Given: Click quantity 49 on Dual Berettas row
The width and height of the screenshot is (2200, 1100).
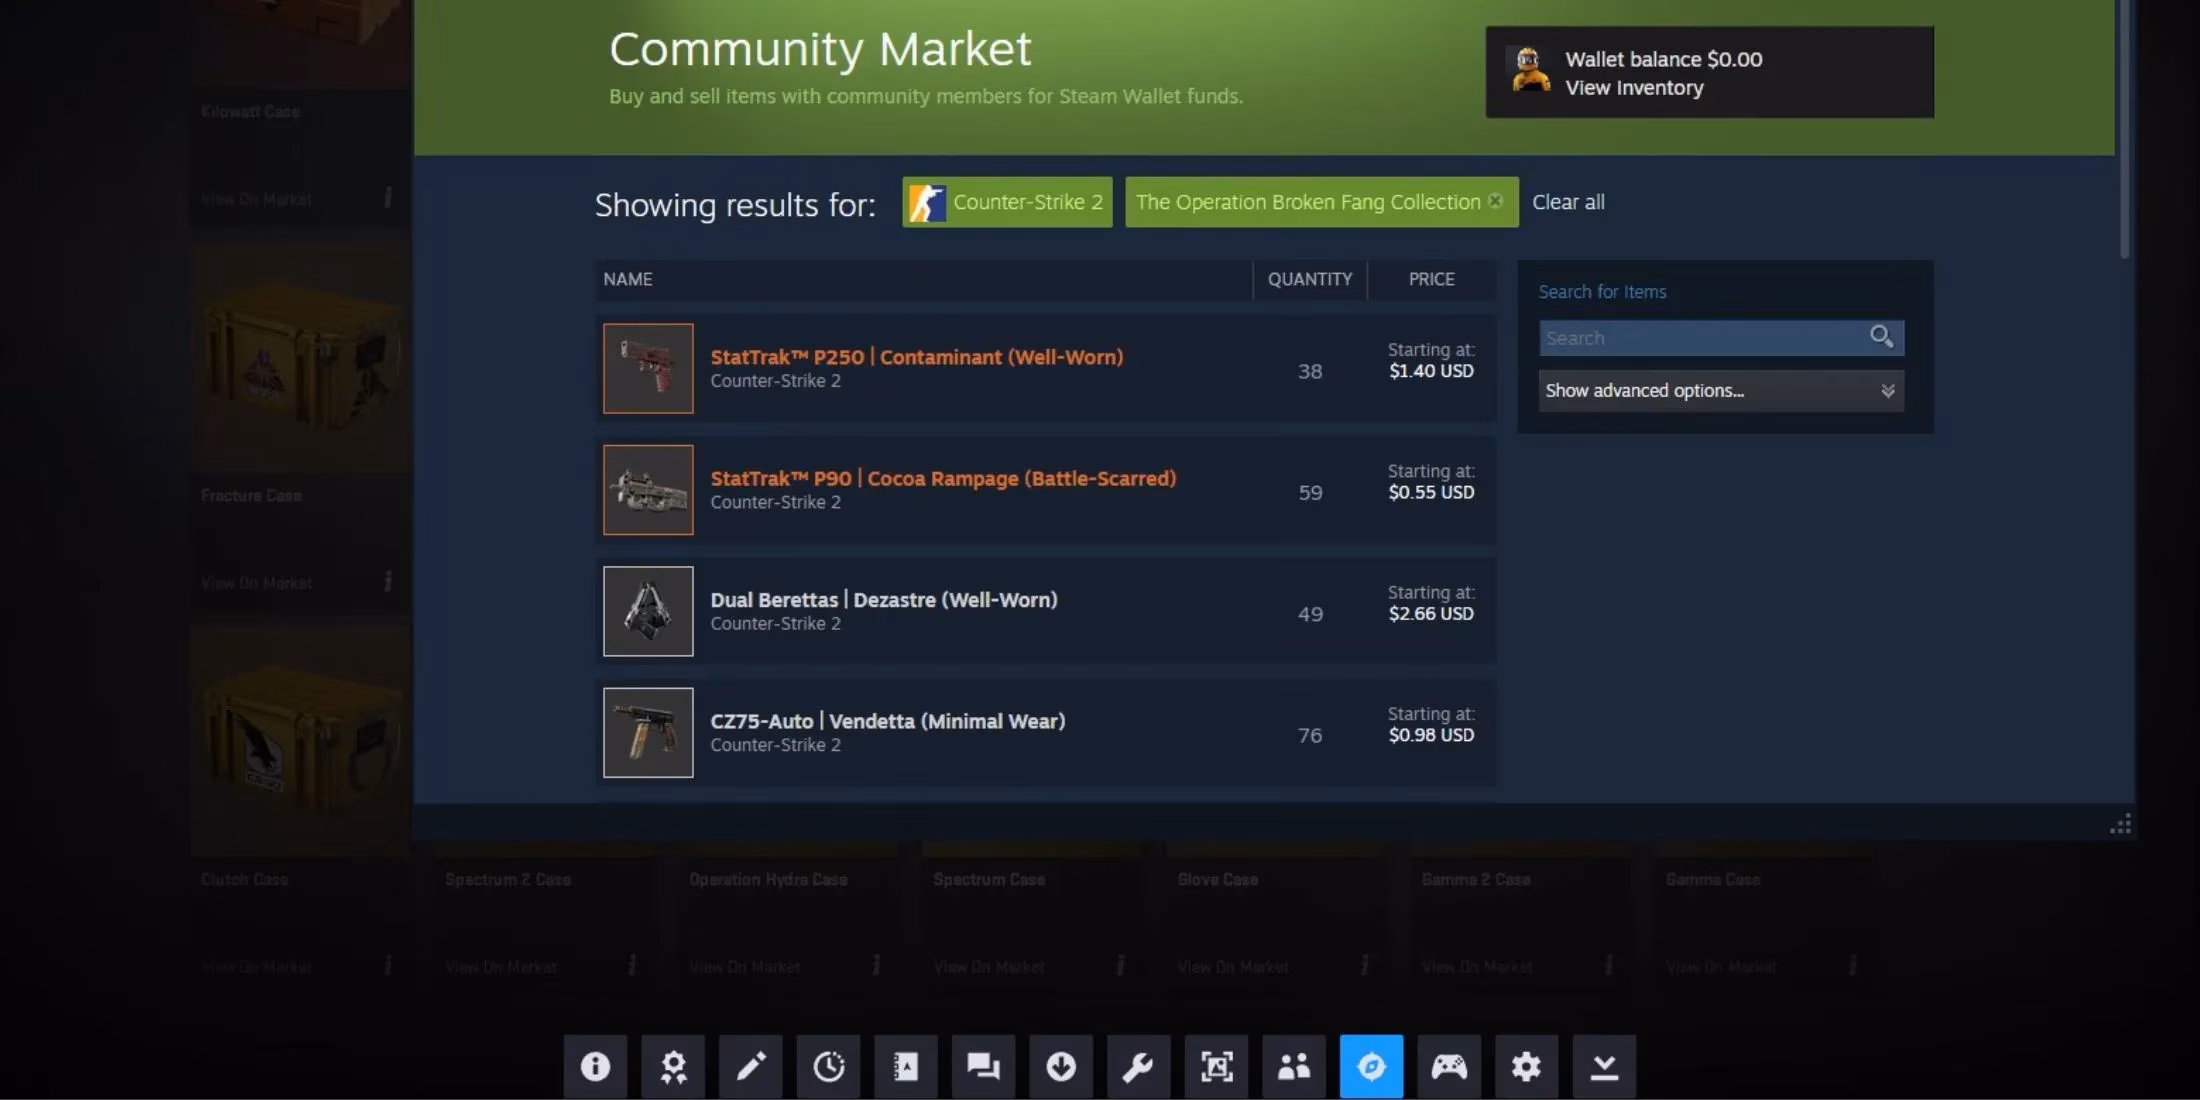Looking at the screenshot, I should (x=1310, y=614).
